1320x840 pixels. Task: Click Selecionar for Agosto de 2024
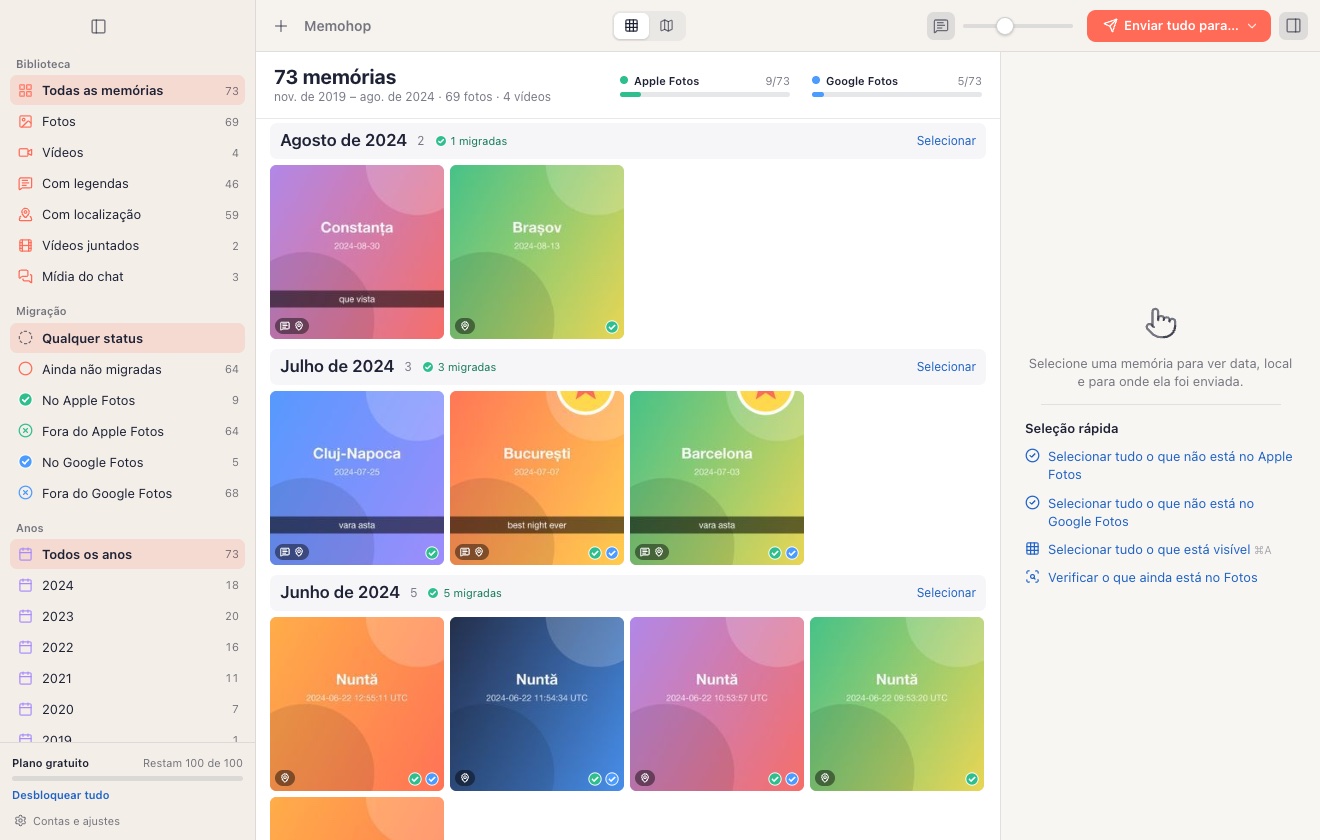(946, 141)
